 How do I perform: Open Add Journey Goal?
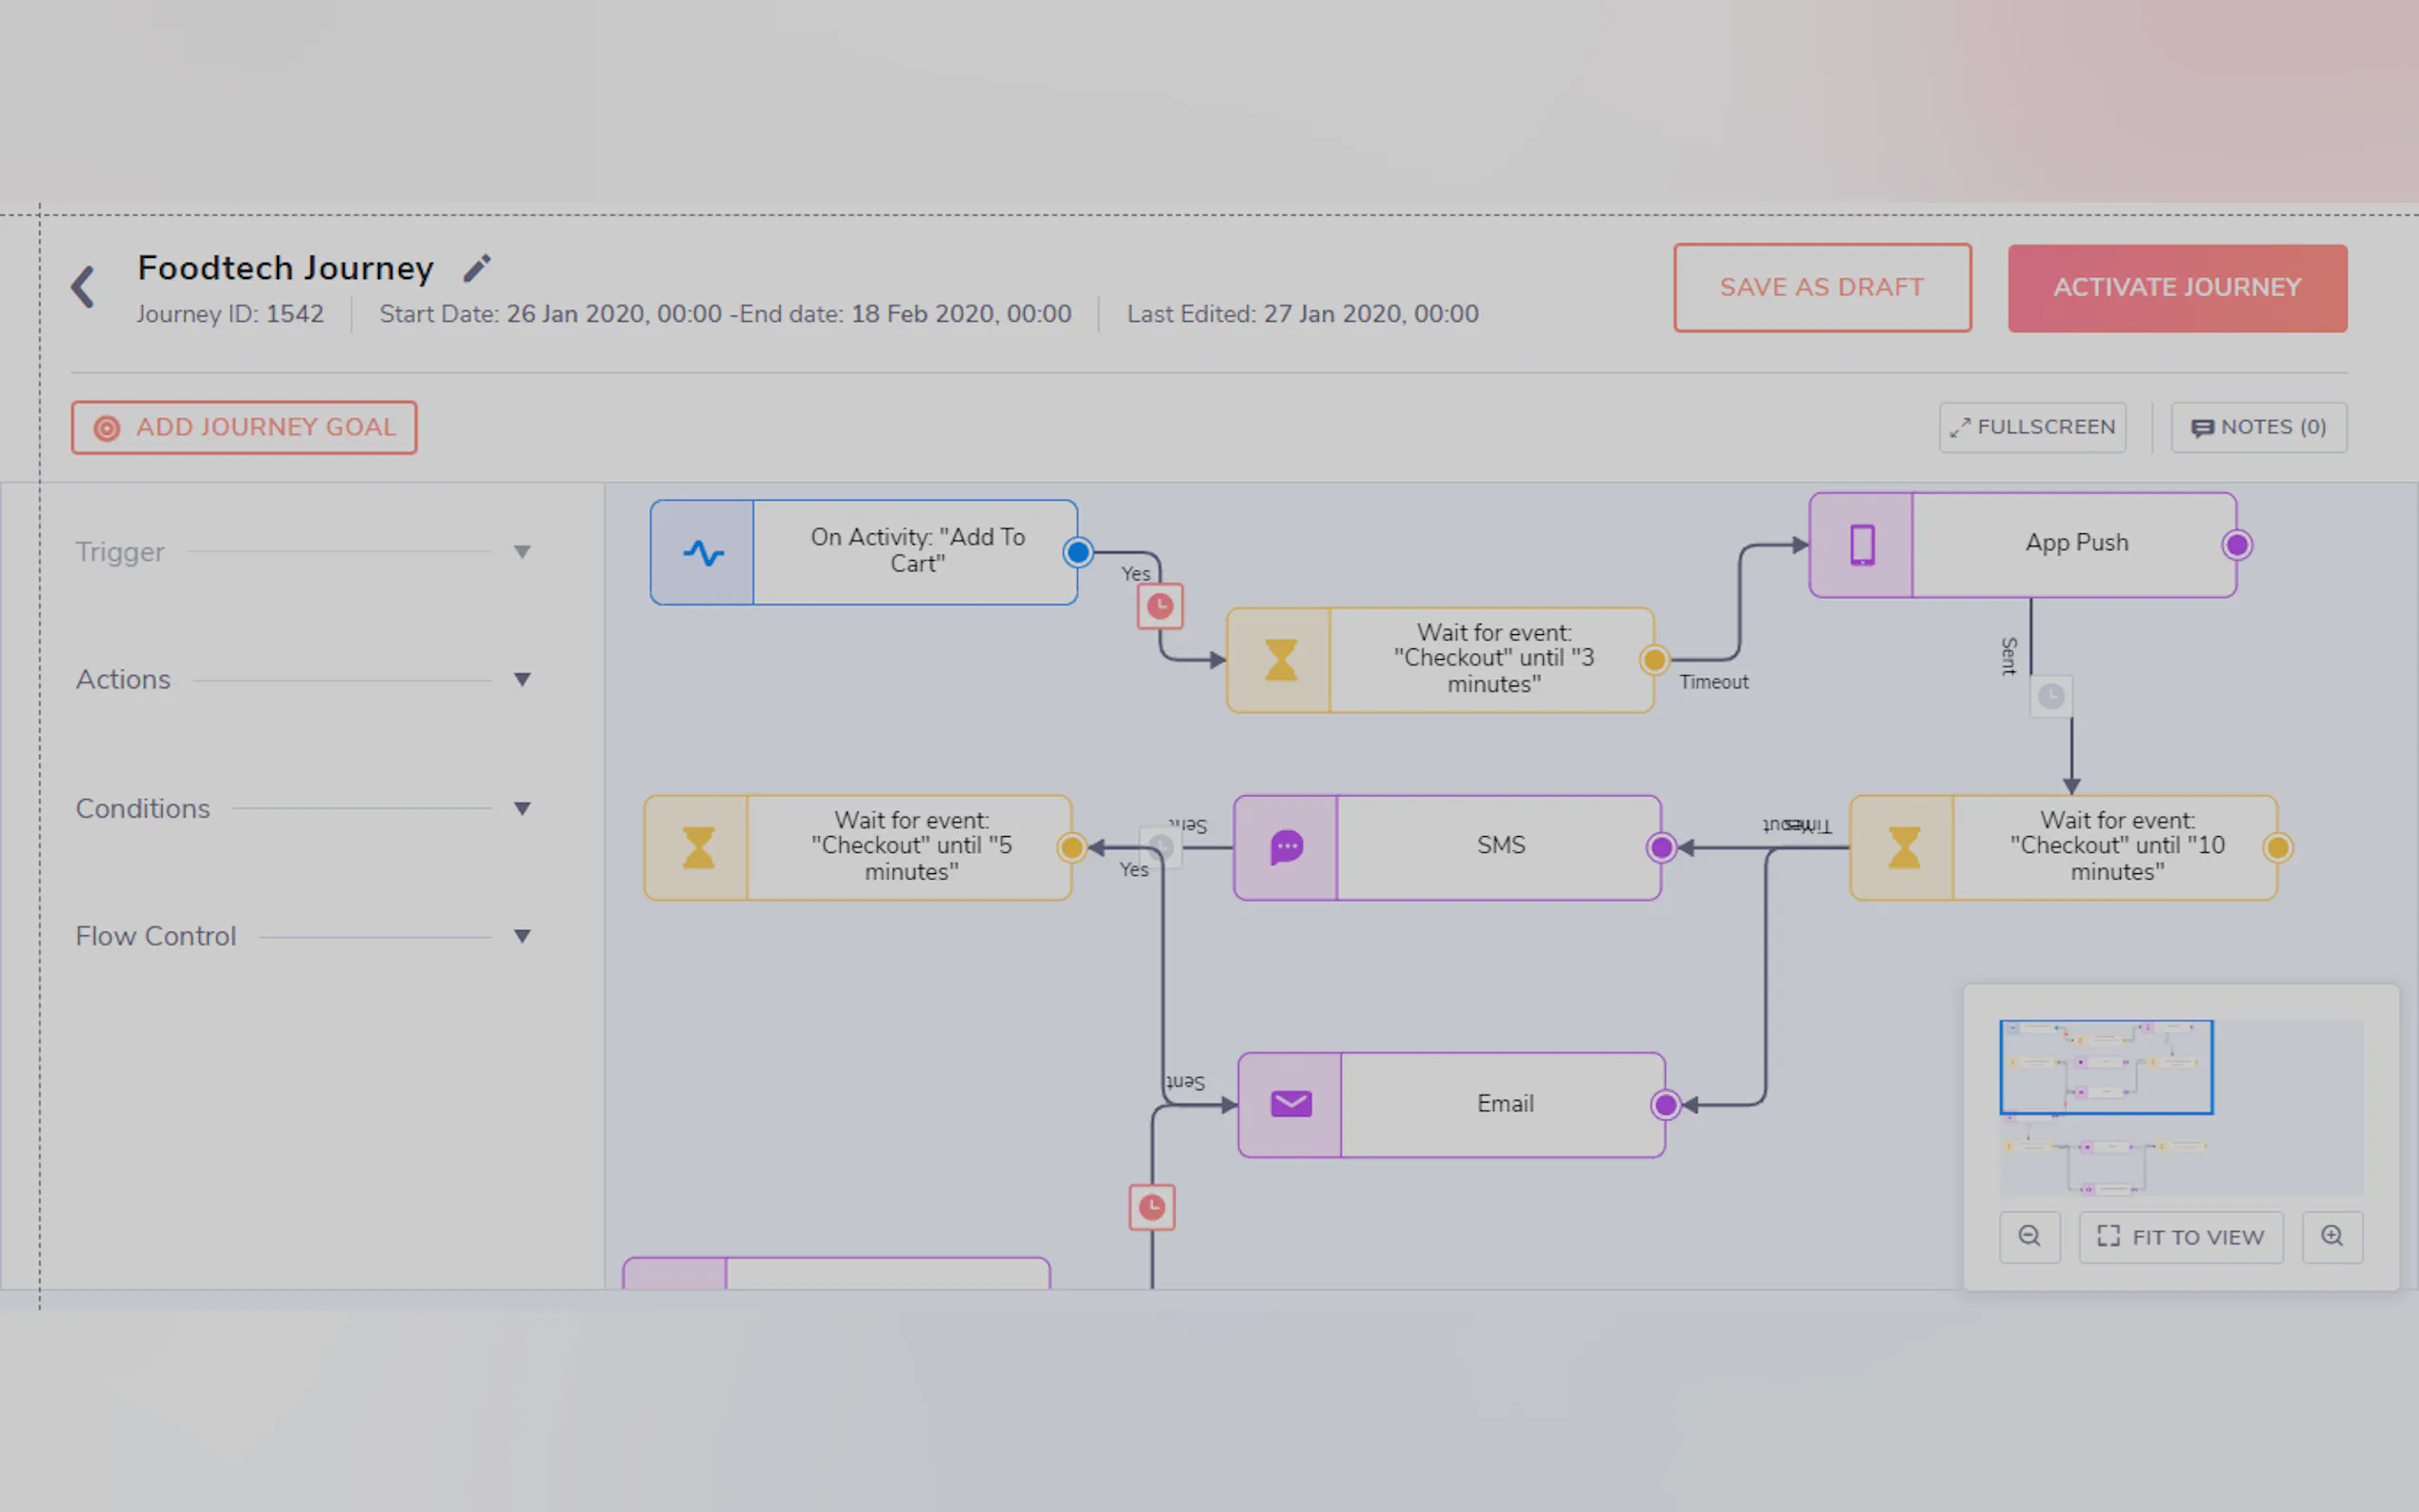click(244, 428)
